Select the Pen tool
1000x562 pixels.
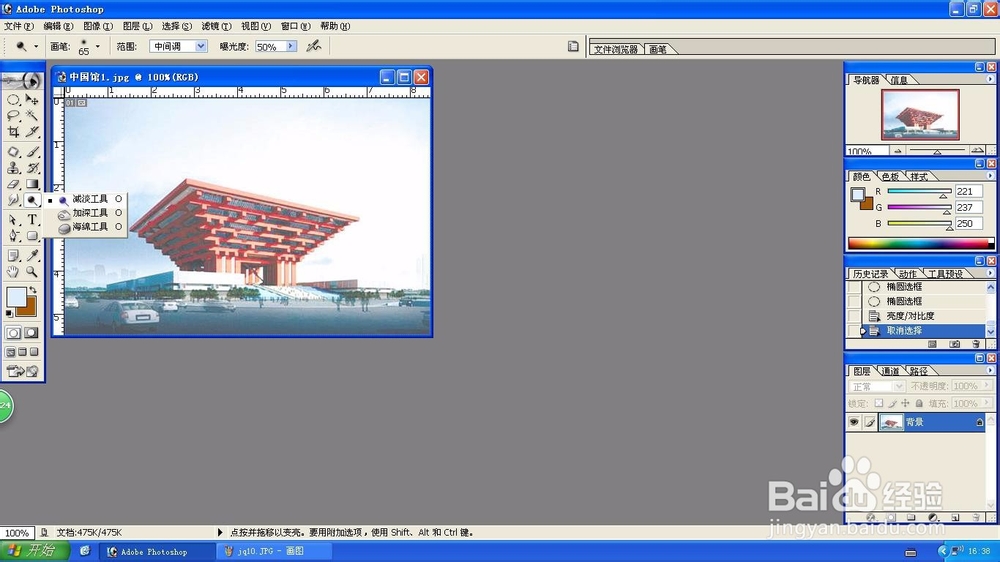coord(13,236)
